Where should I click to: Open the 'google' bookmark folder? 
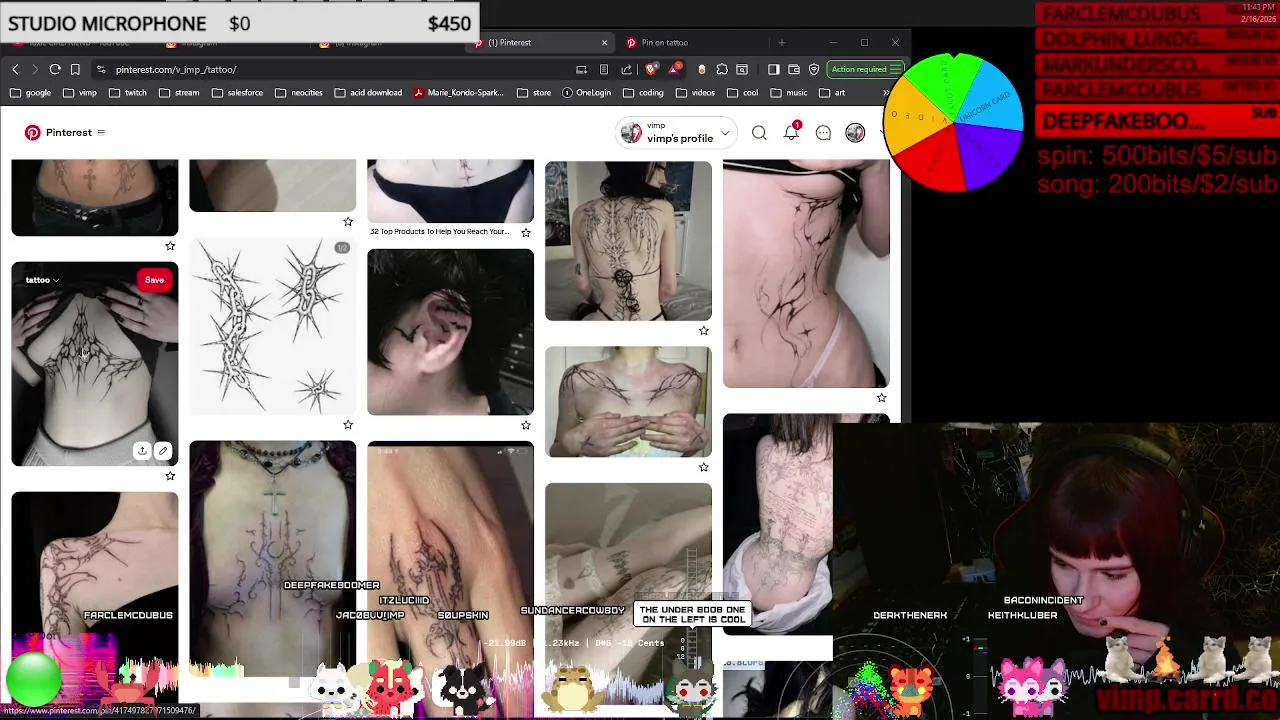pyautogui.click(x=30, y=92)
